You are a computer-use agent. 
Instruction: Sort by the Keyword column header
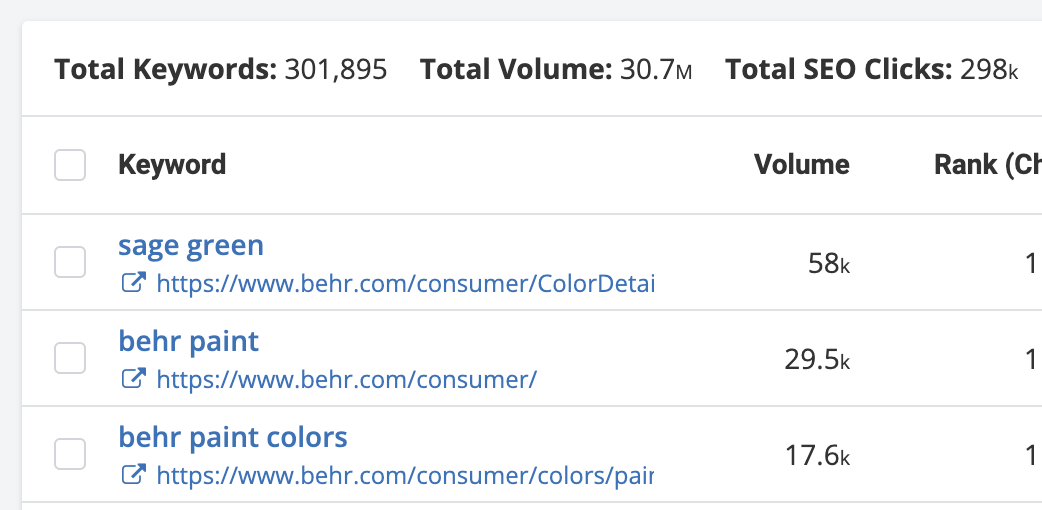coord(172,164)
